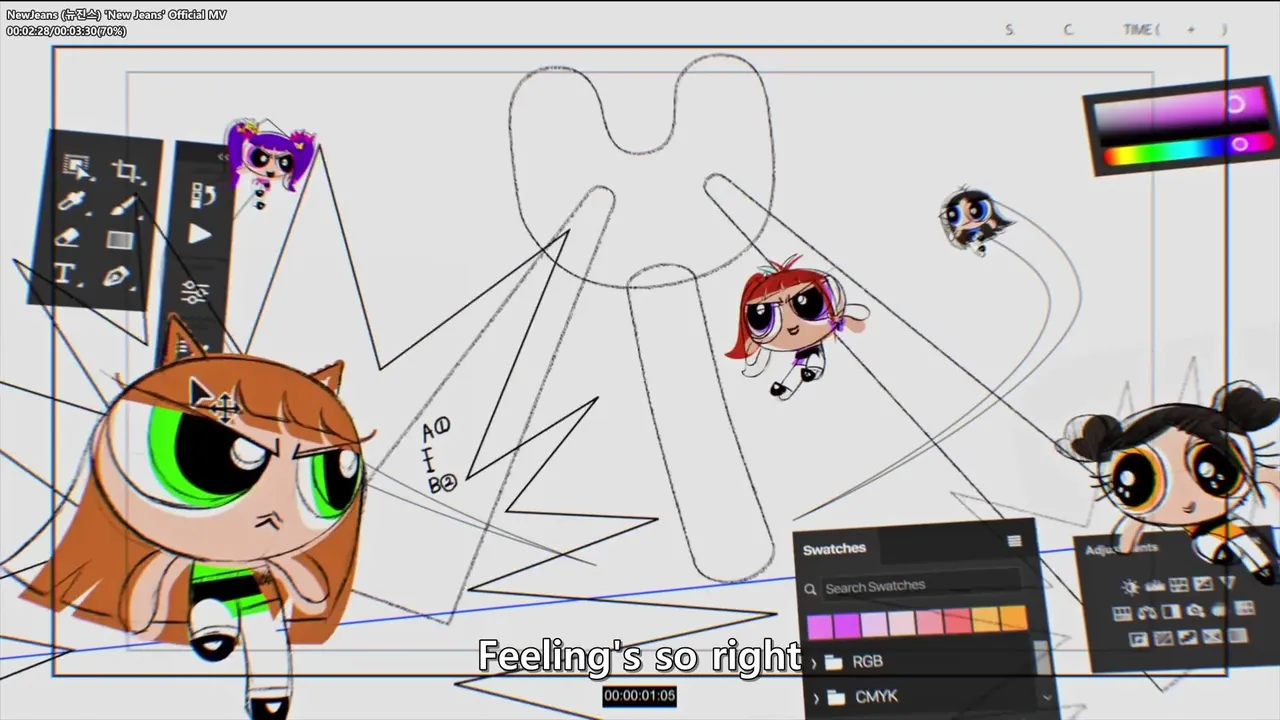This screenshot has height=720, width=1280.
Task: Add a Posterize adjustment
Action: (1164, 638)
